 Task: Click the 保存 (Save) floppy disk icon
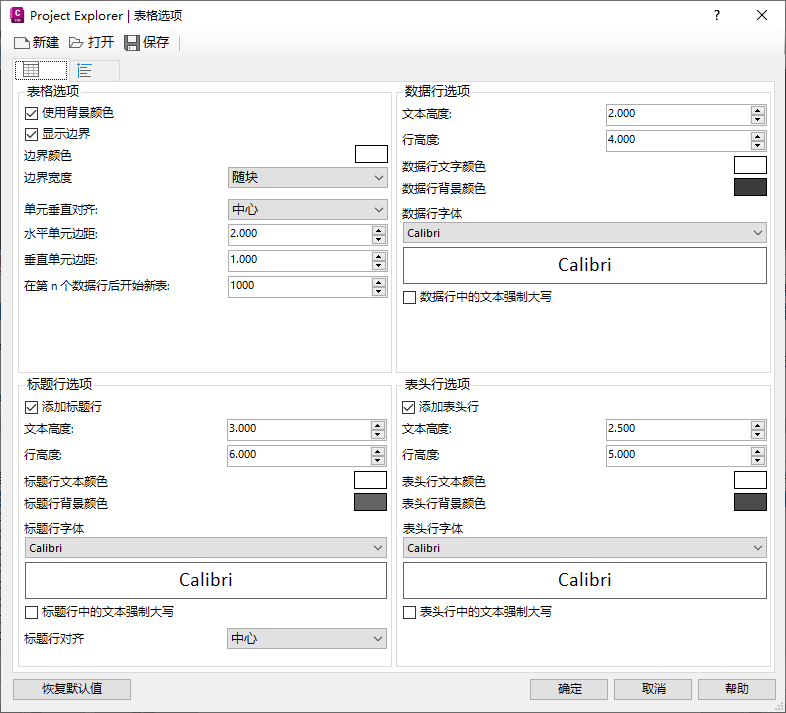tap(131, 43)
